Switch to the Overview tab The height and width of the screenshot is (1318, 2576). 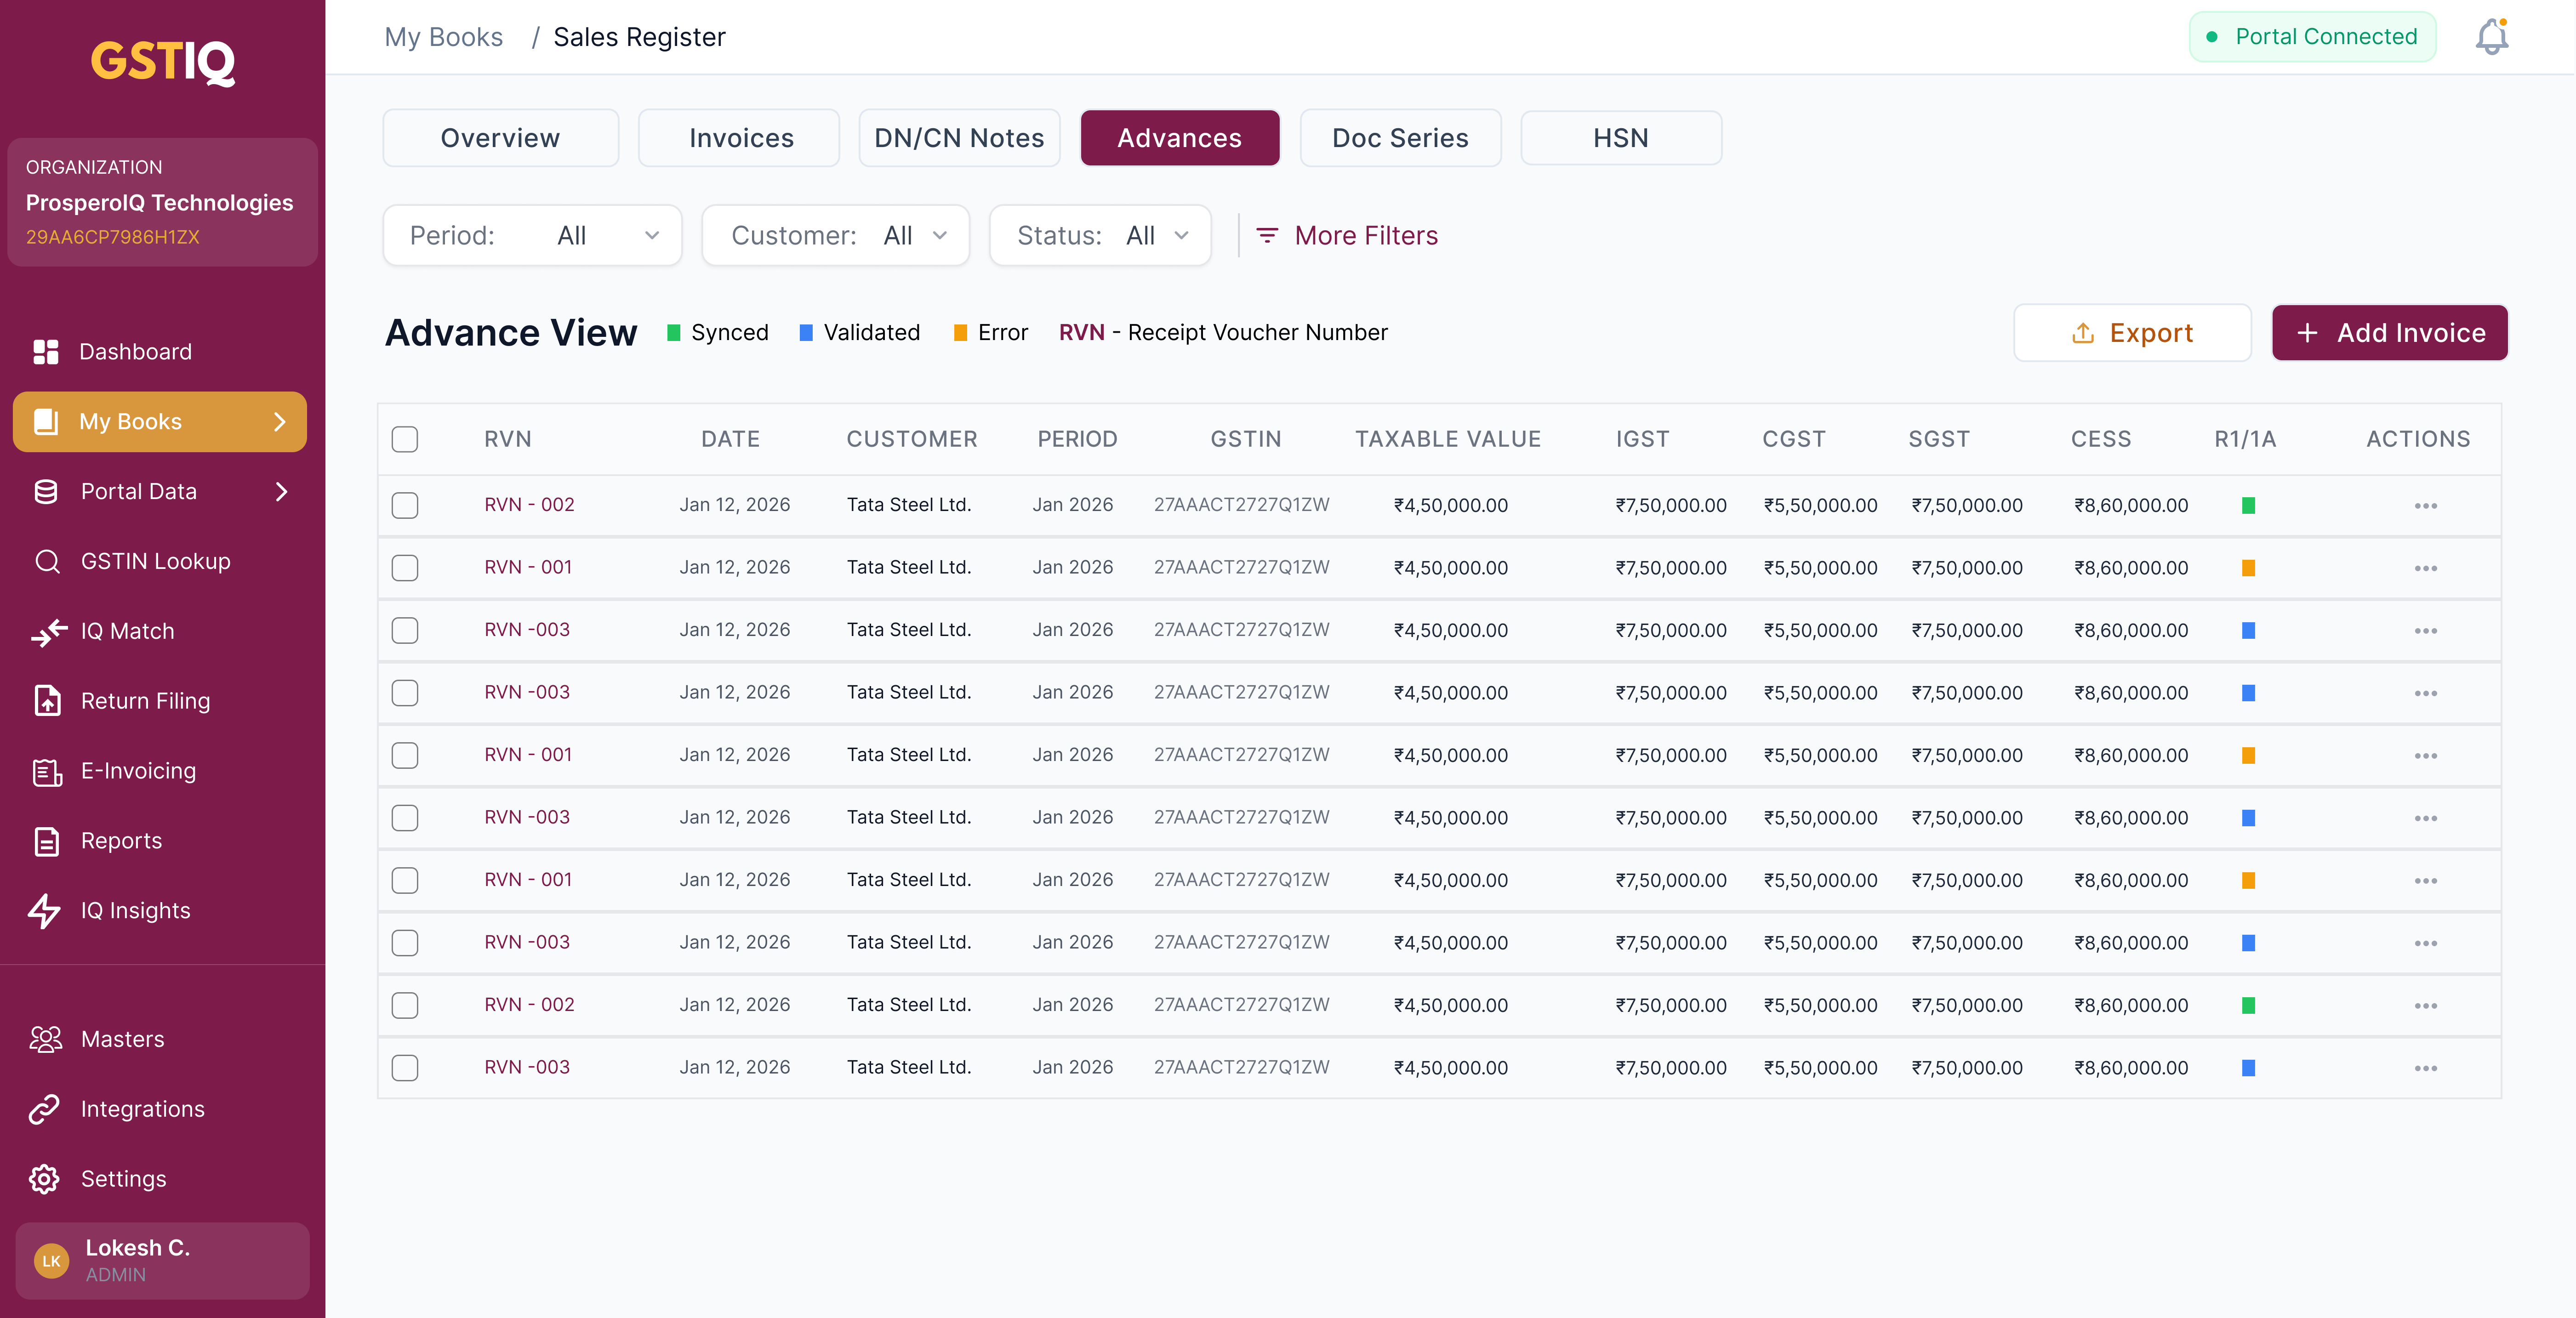pos(501,138)
